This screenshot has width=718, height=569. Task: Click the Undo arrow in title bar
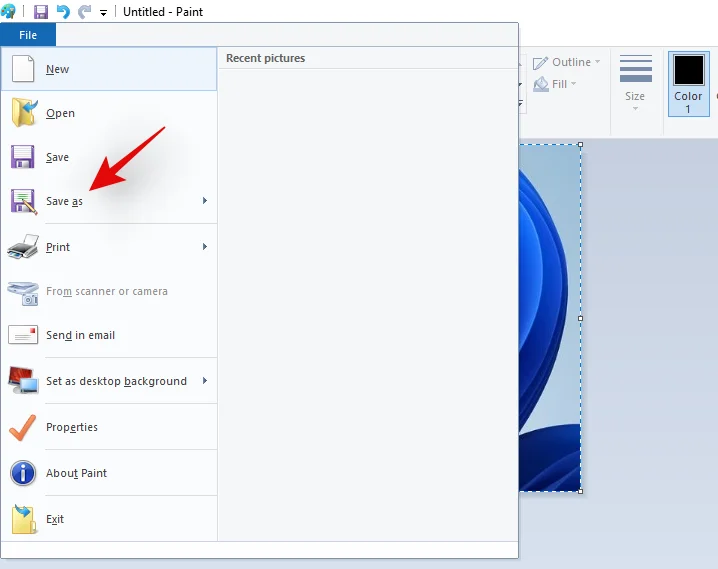click(63, 12)
